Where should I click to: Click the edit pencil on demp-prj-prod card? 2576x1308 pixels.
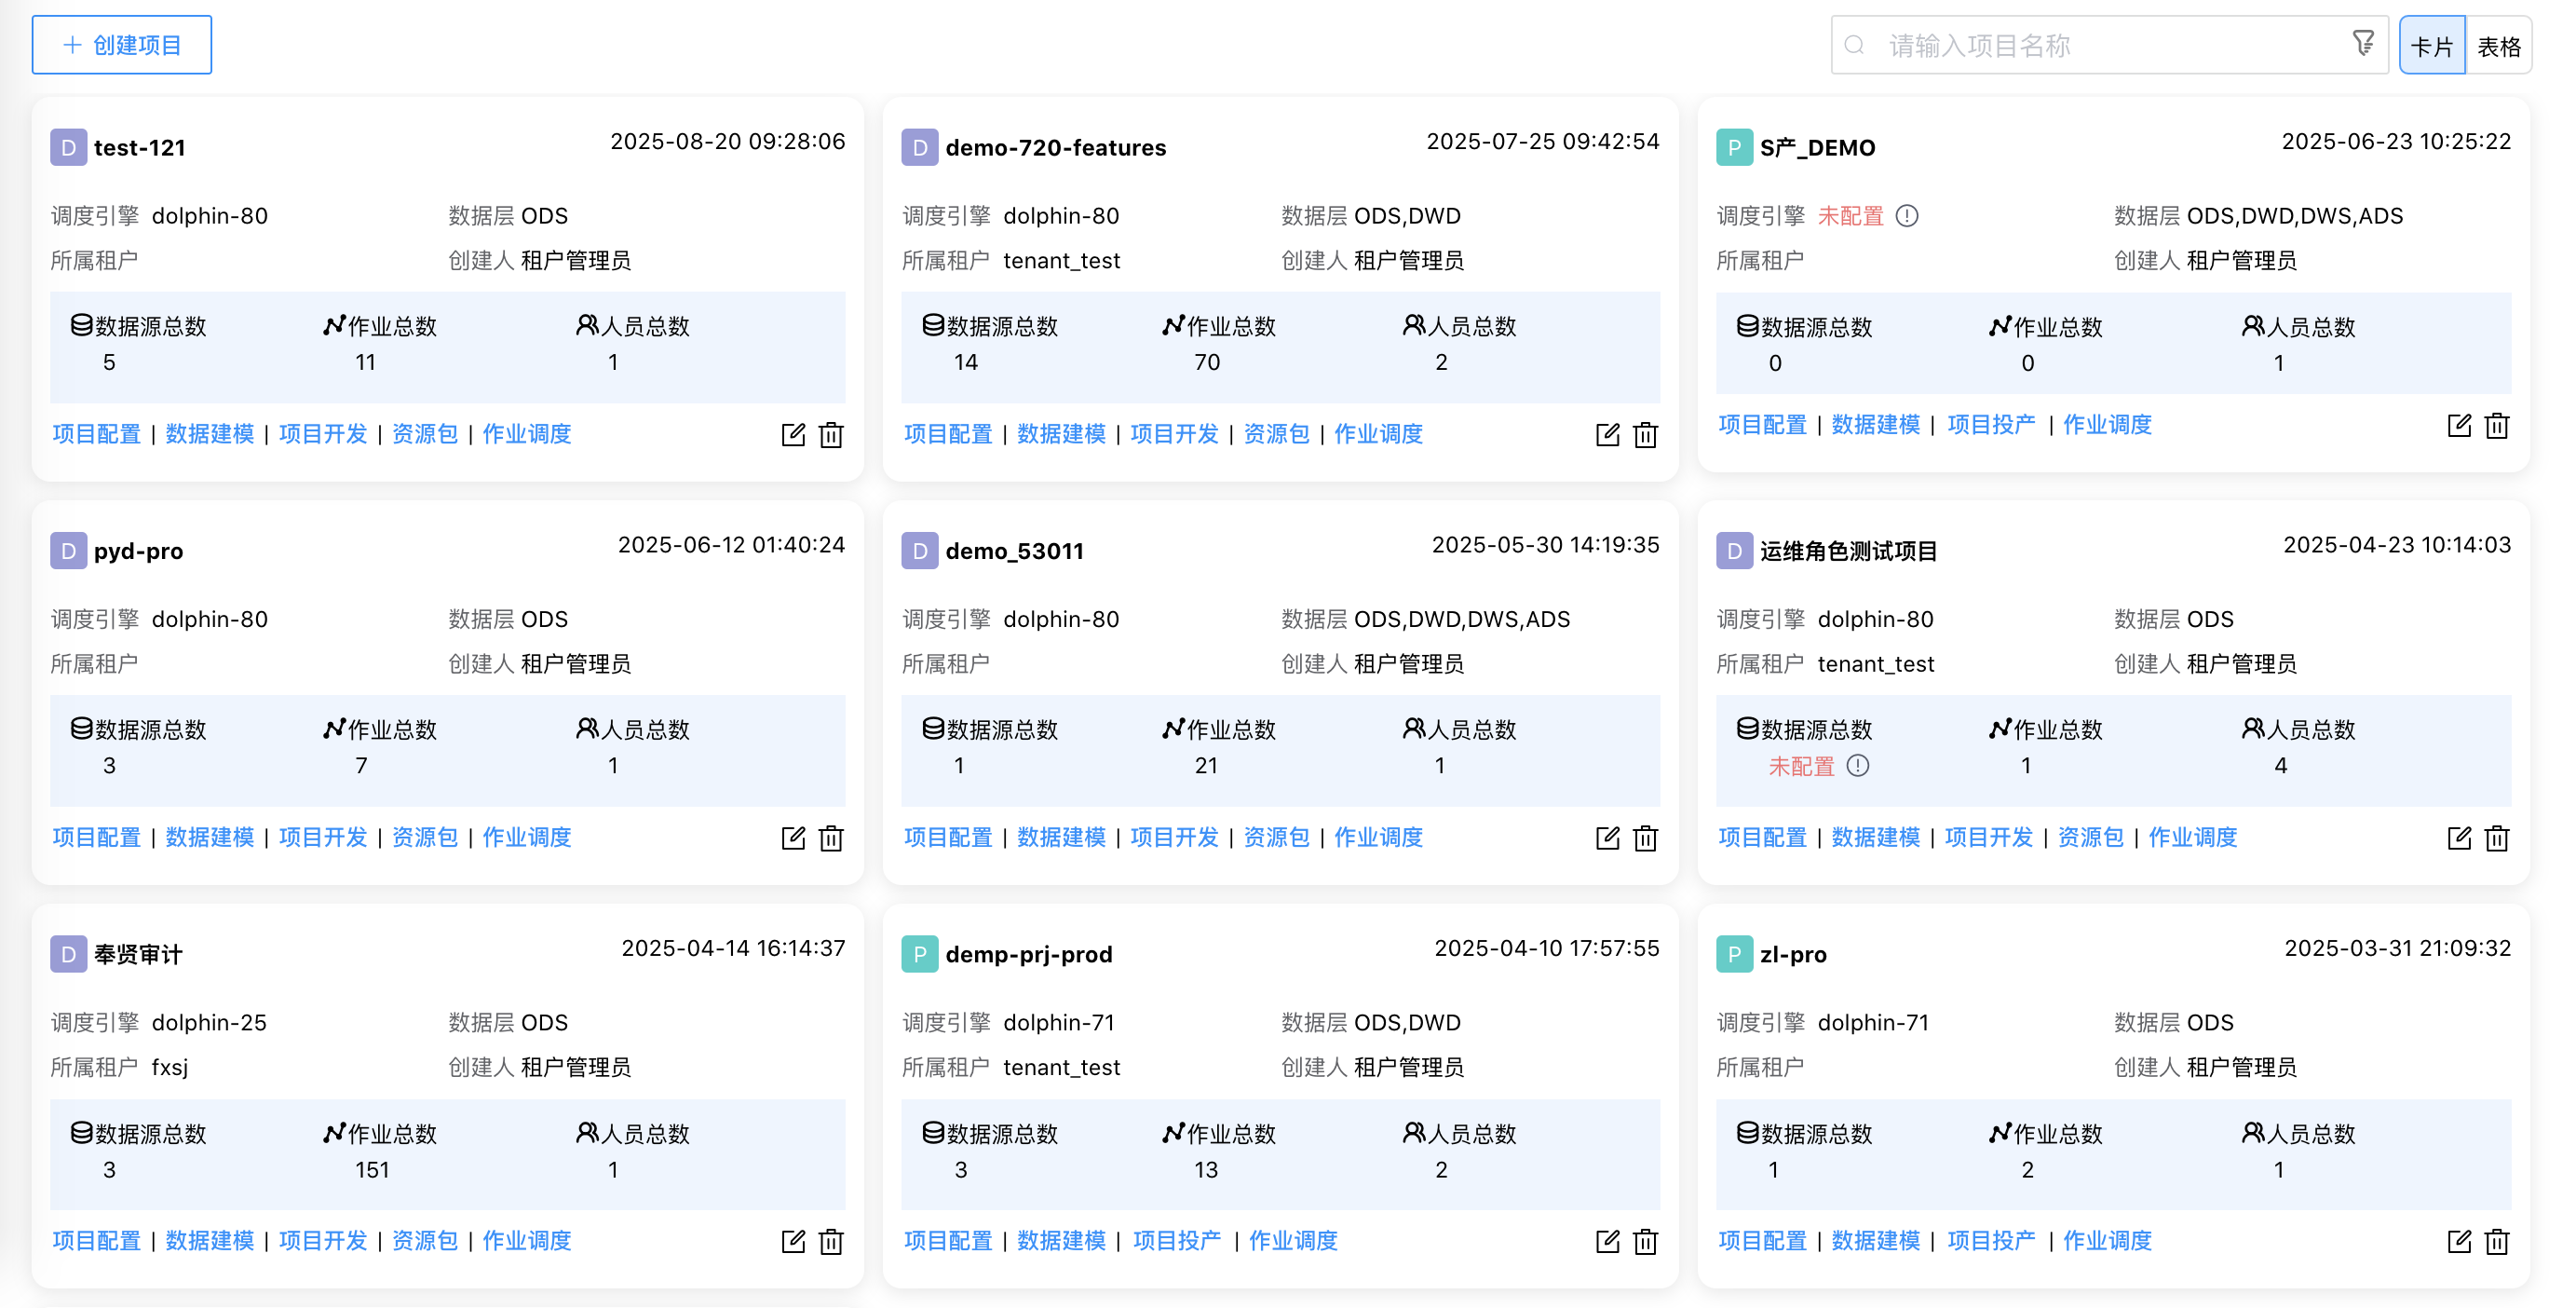click(x=1607, y=1242)
